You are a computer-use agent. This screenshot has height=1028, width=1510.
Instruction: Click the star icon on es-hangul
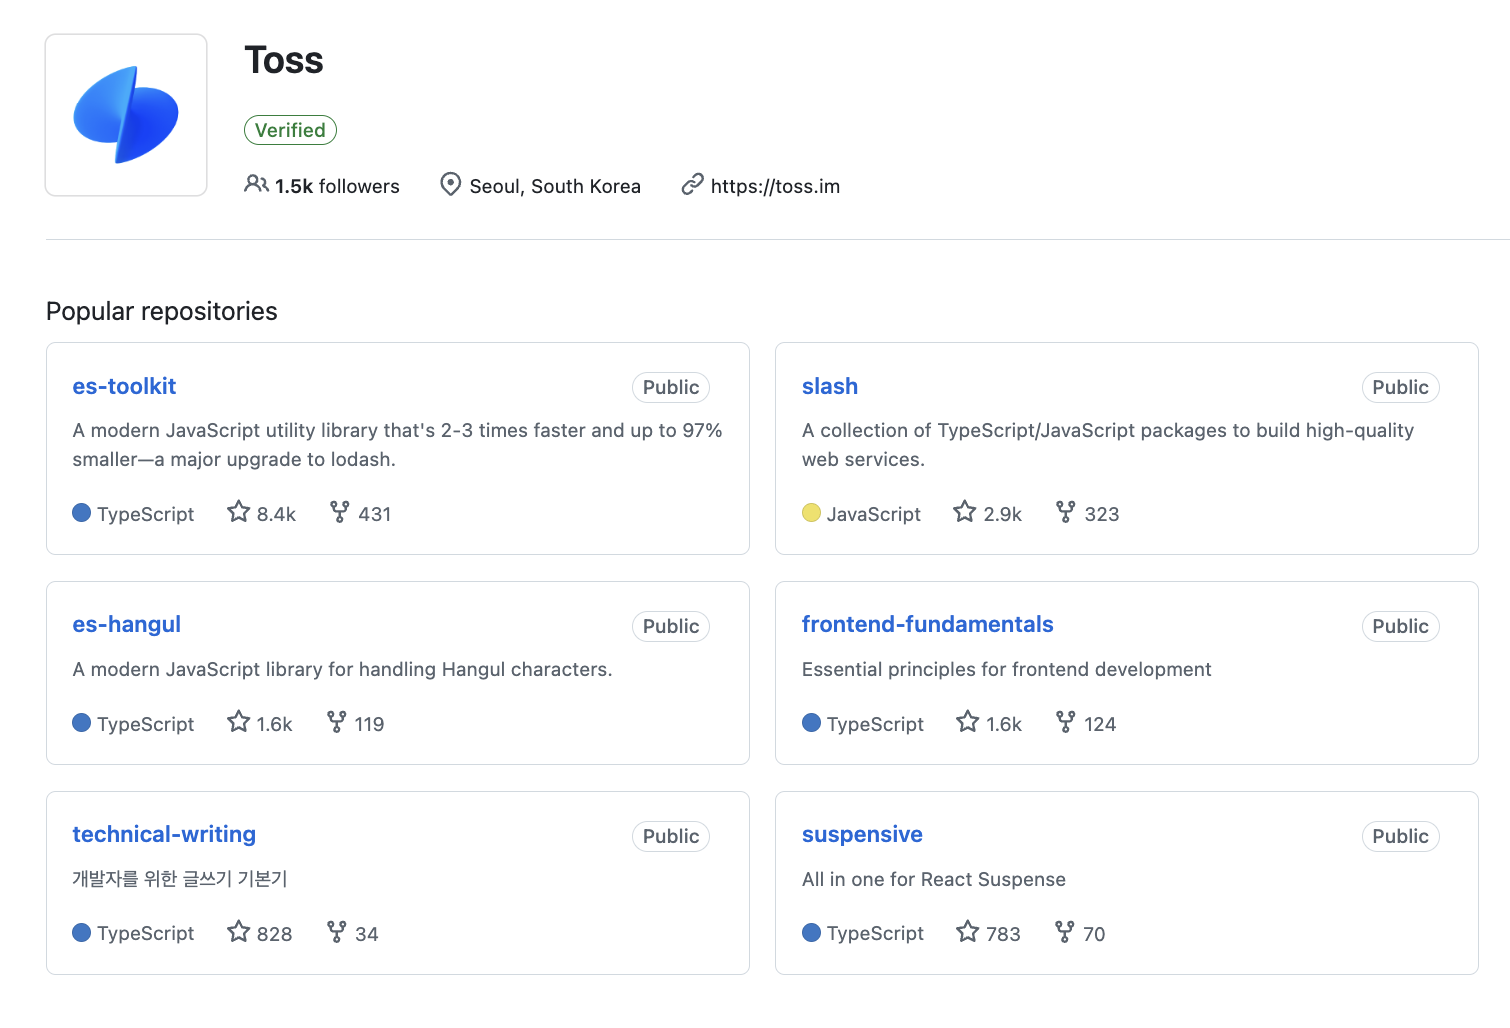click(238, 722)
